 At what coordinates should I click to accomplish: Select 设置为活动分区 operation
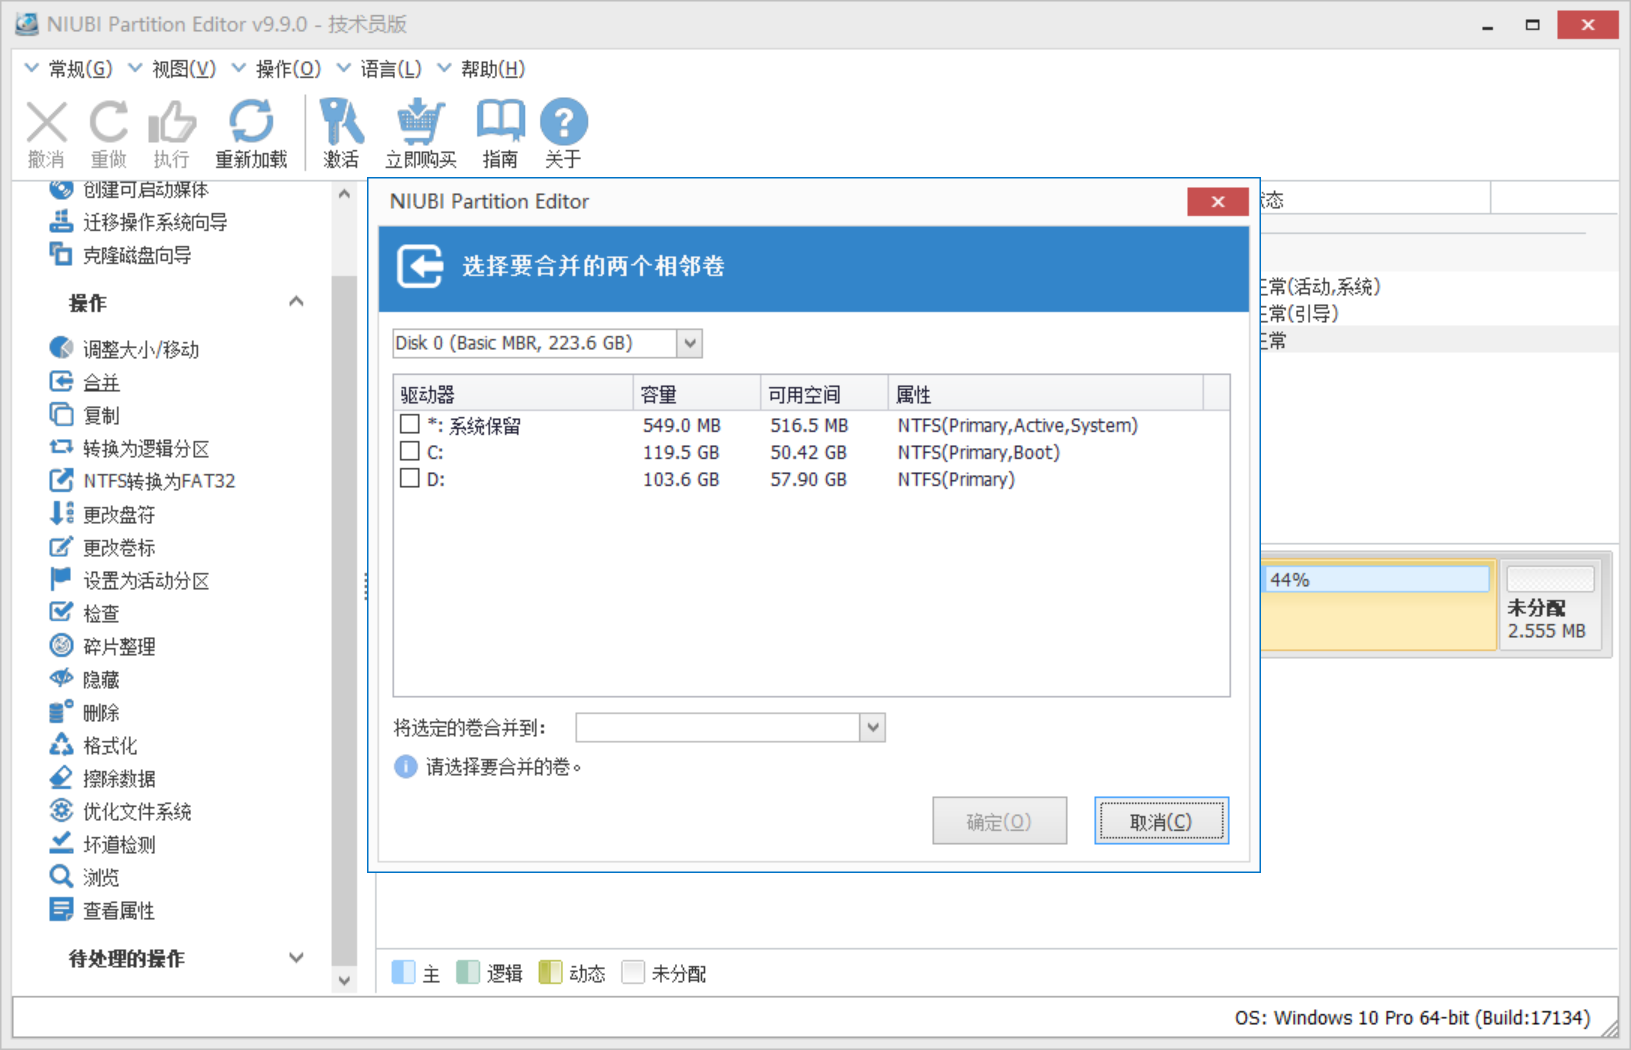[x=130, y=580]
